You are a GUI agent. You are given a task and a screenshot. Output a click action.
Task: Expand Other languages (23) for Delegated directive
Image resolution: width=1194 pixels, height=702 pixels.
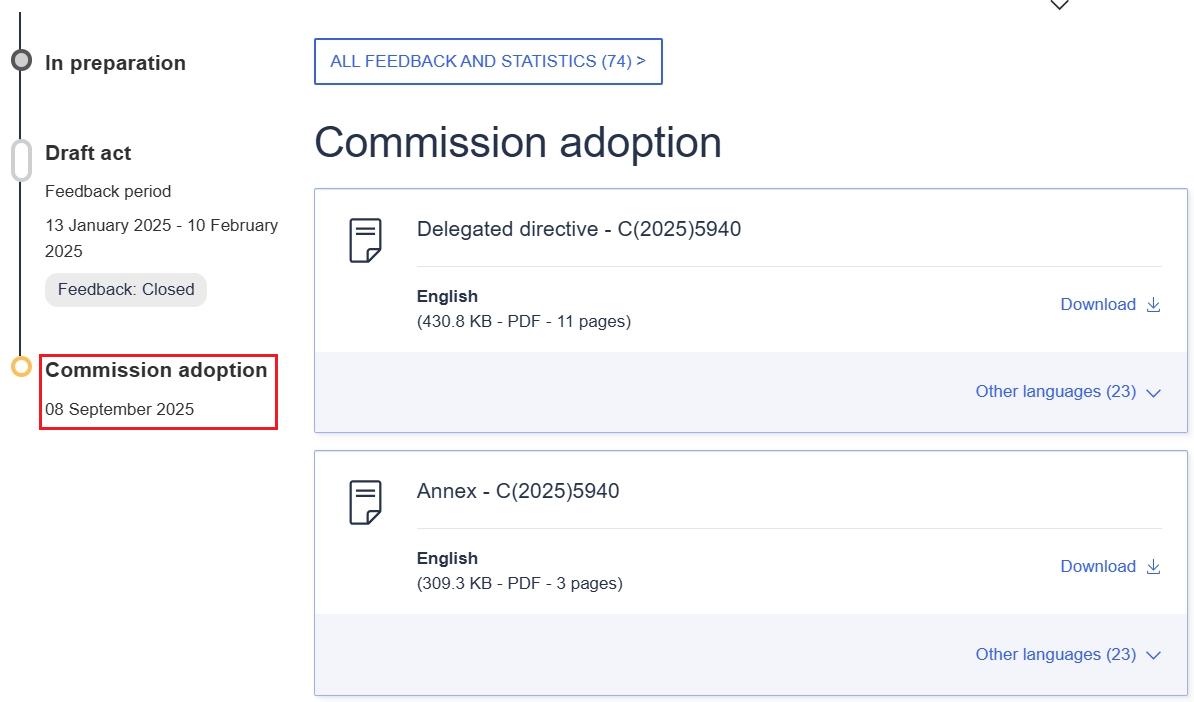pos(1055,392)
